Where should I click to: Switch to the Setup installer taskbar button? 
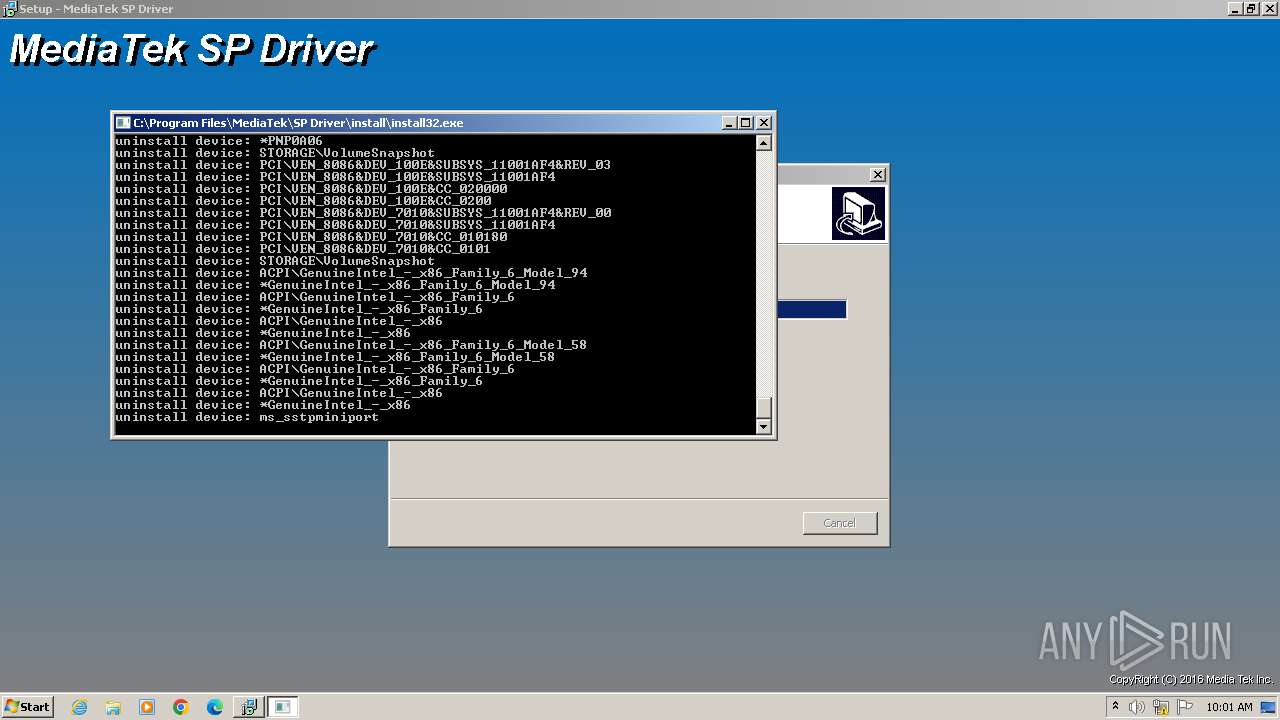(x=248, y=707)
